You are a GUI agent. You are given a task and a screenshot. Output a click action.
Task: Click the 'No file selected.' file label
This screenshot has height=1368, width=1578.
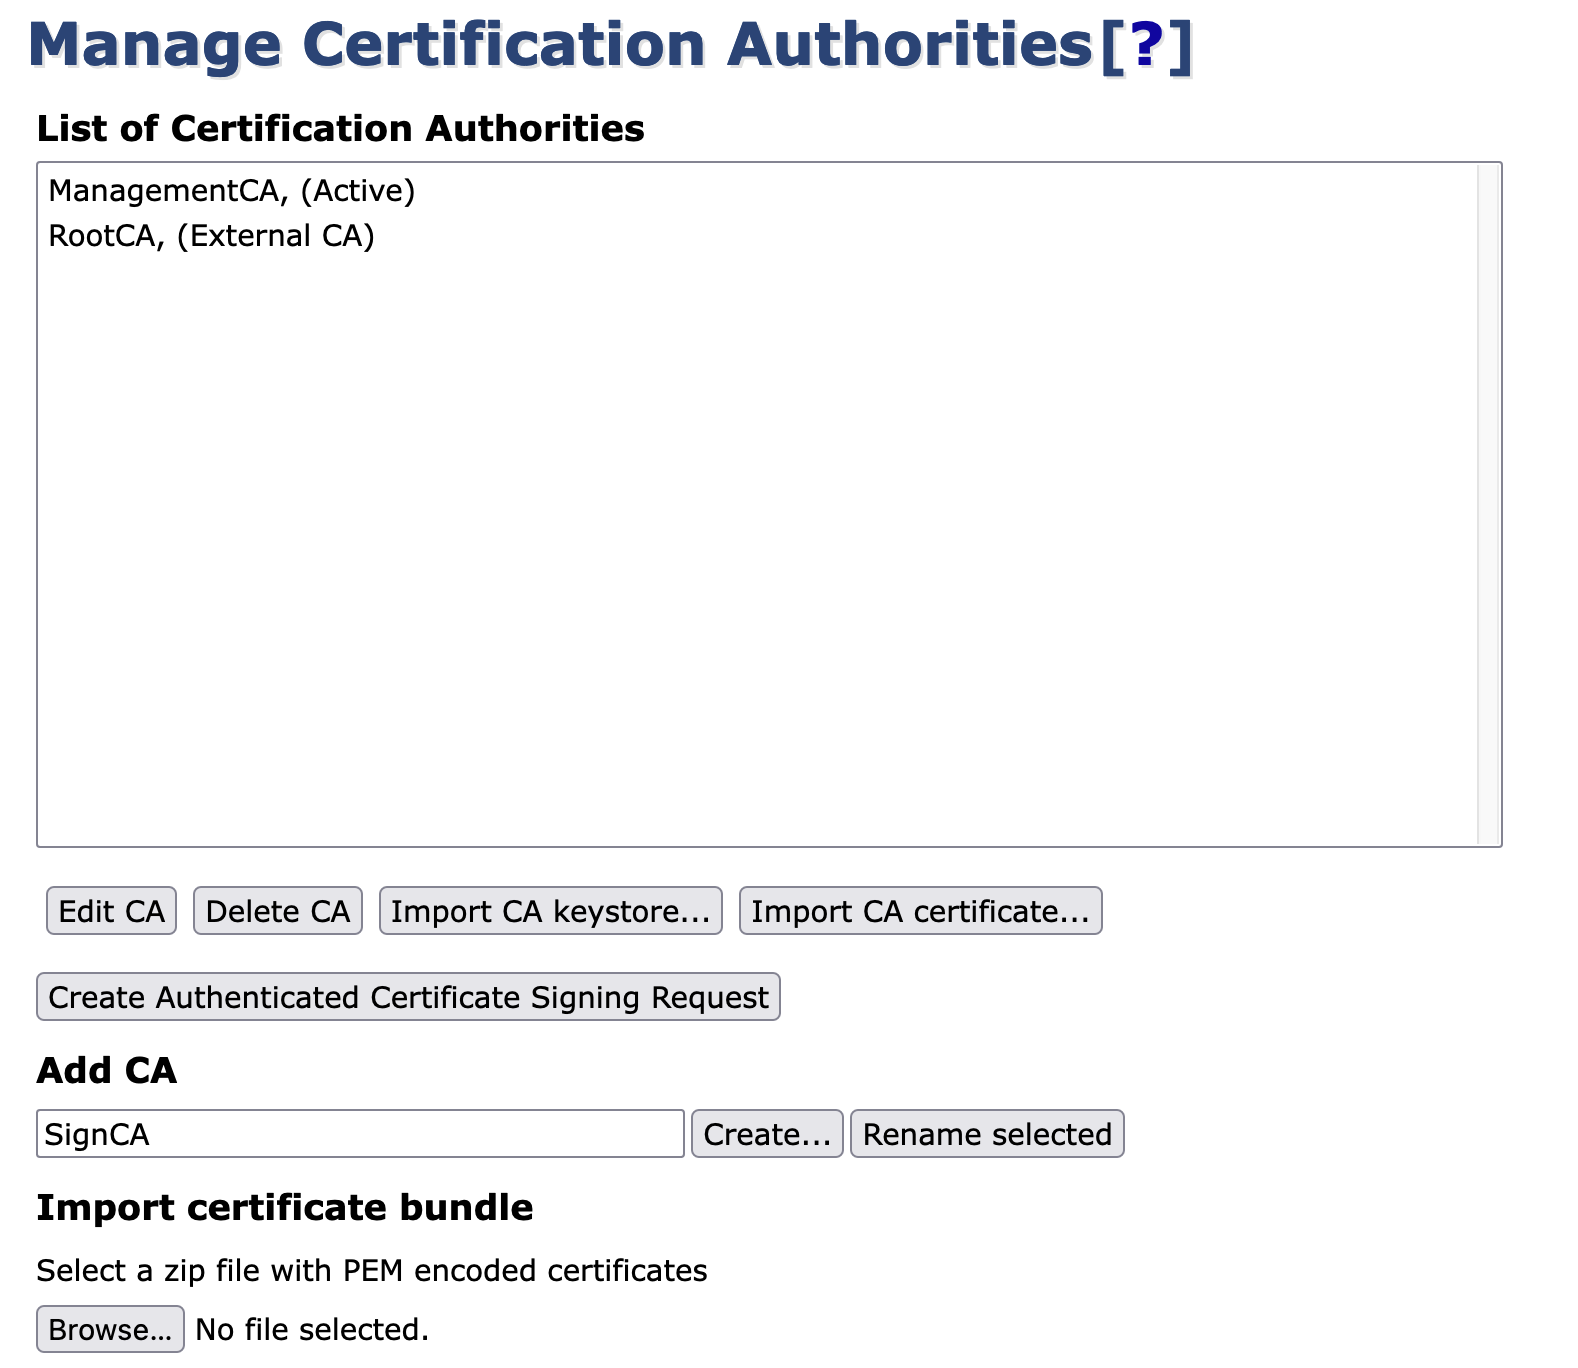click(x=312, y=1329)
